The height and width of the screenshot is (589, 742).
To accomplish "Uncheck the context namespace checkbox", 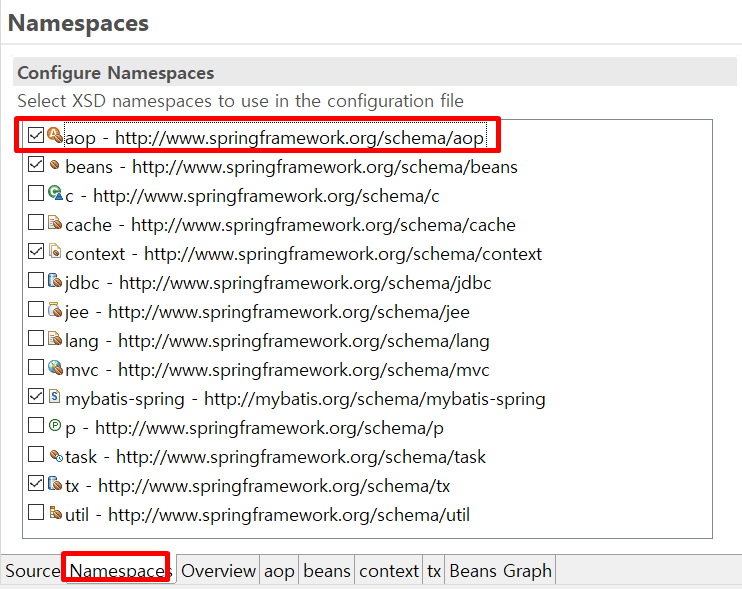I will pos(36,251).
